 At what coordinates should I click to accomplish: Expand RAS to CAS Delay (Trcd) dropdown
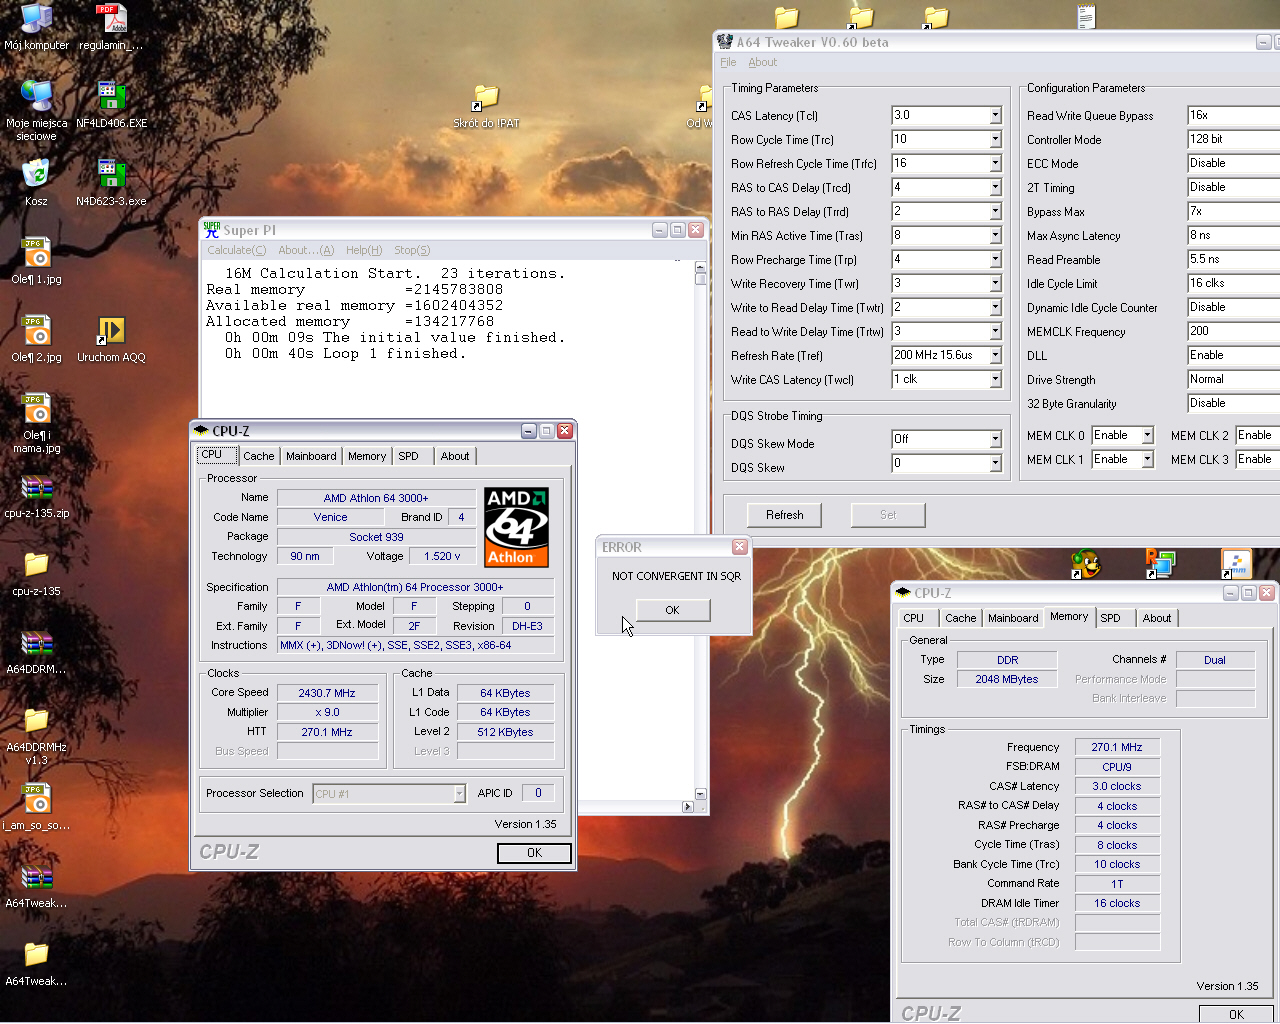click(995, 187)
